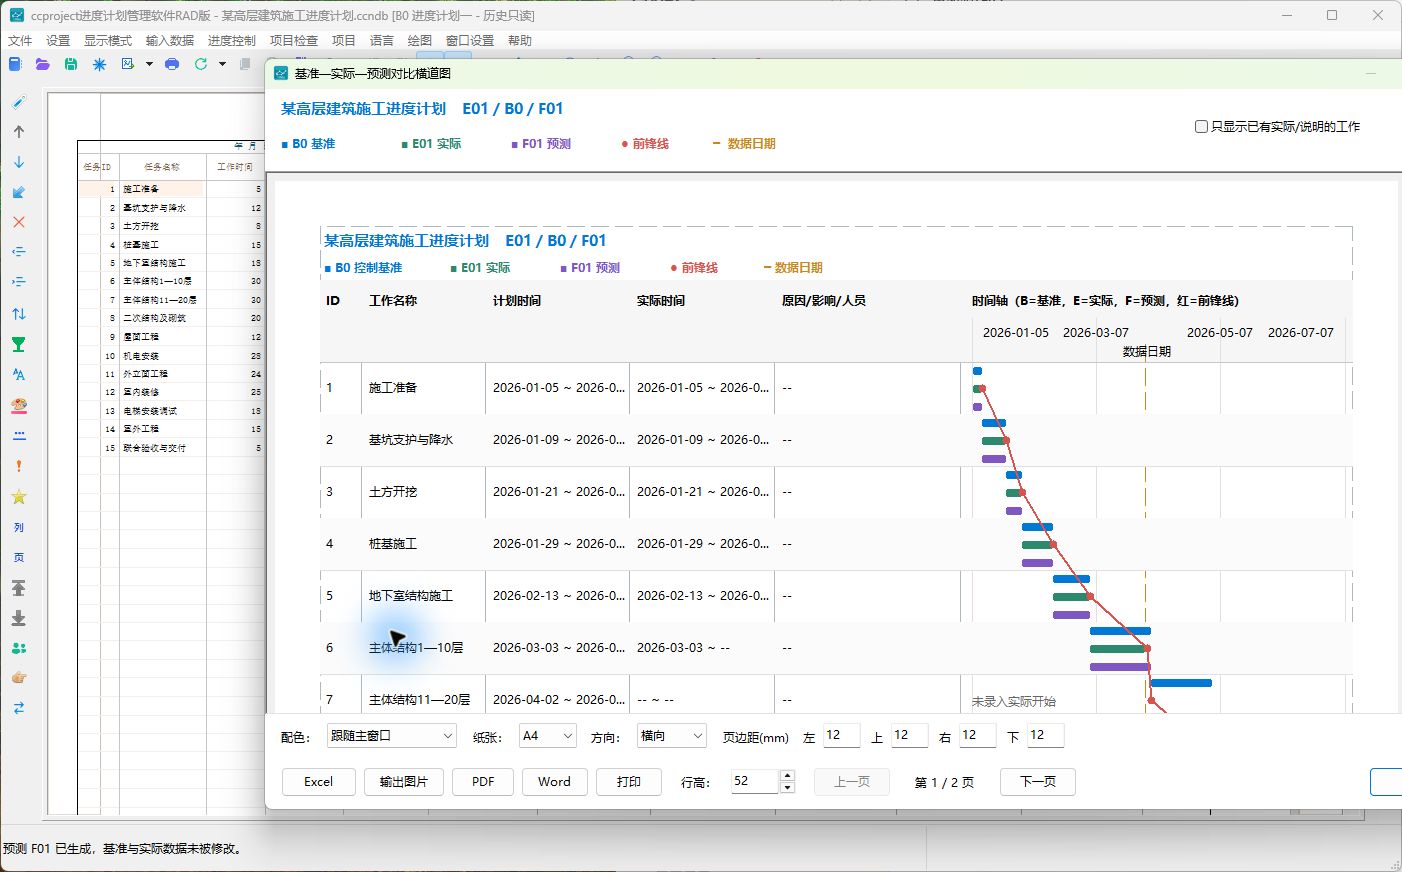Save the plan with the green floppy icon
The width and height of the screenshot is (1402, 872).
(x=71, y=64)
